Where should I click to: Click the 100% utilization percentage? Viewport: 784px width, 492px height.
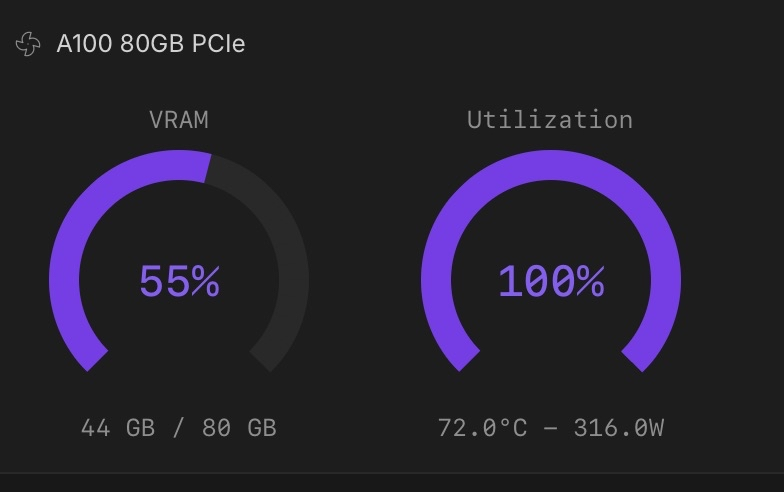click(x=550, y=282)
